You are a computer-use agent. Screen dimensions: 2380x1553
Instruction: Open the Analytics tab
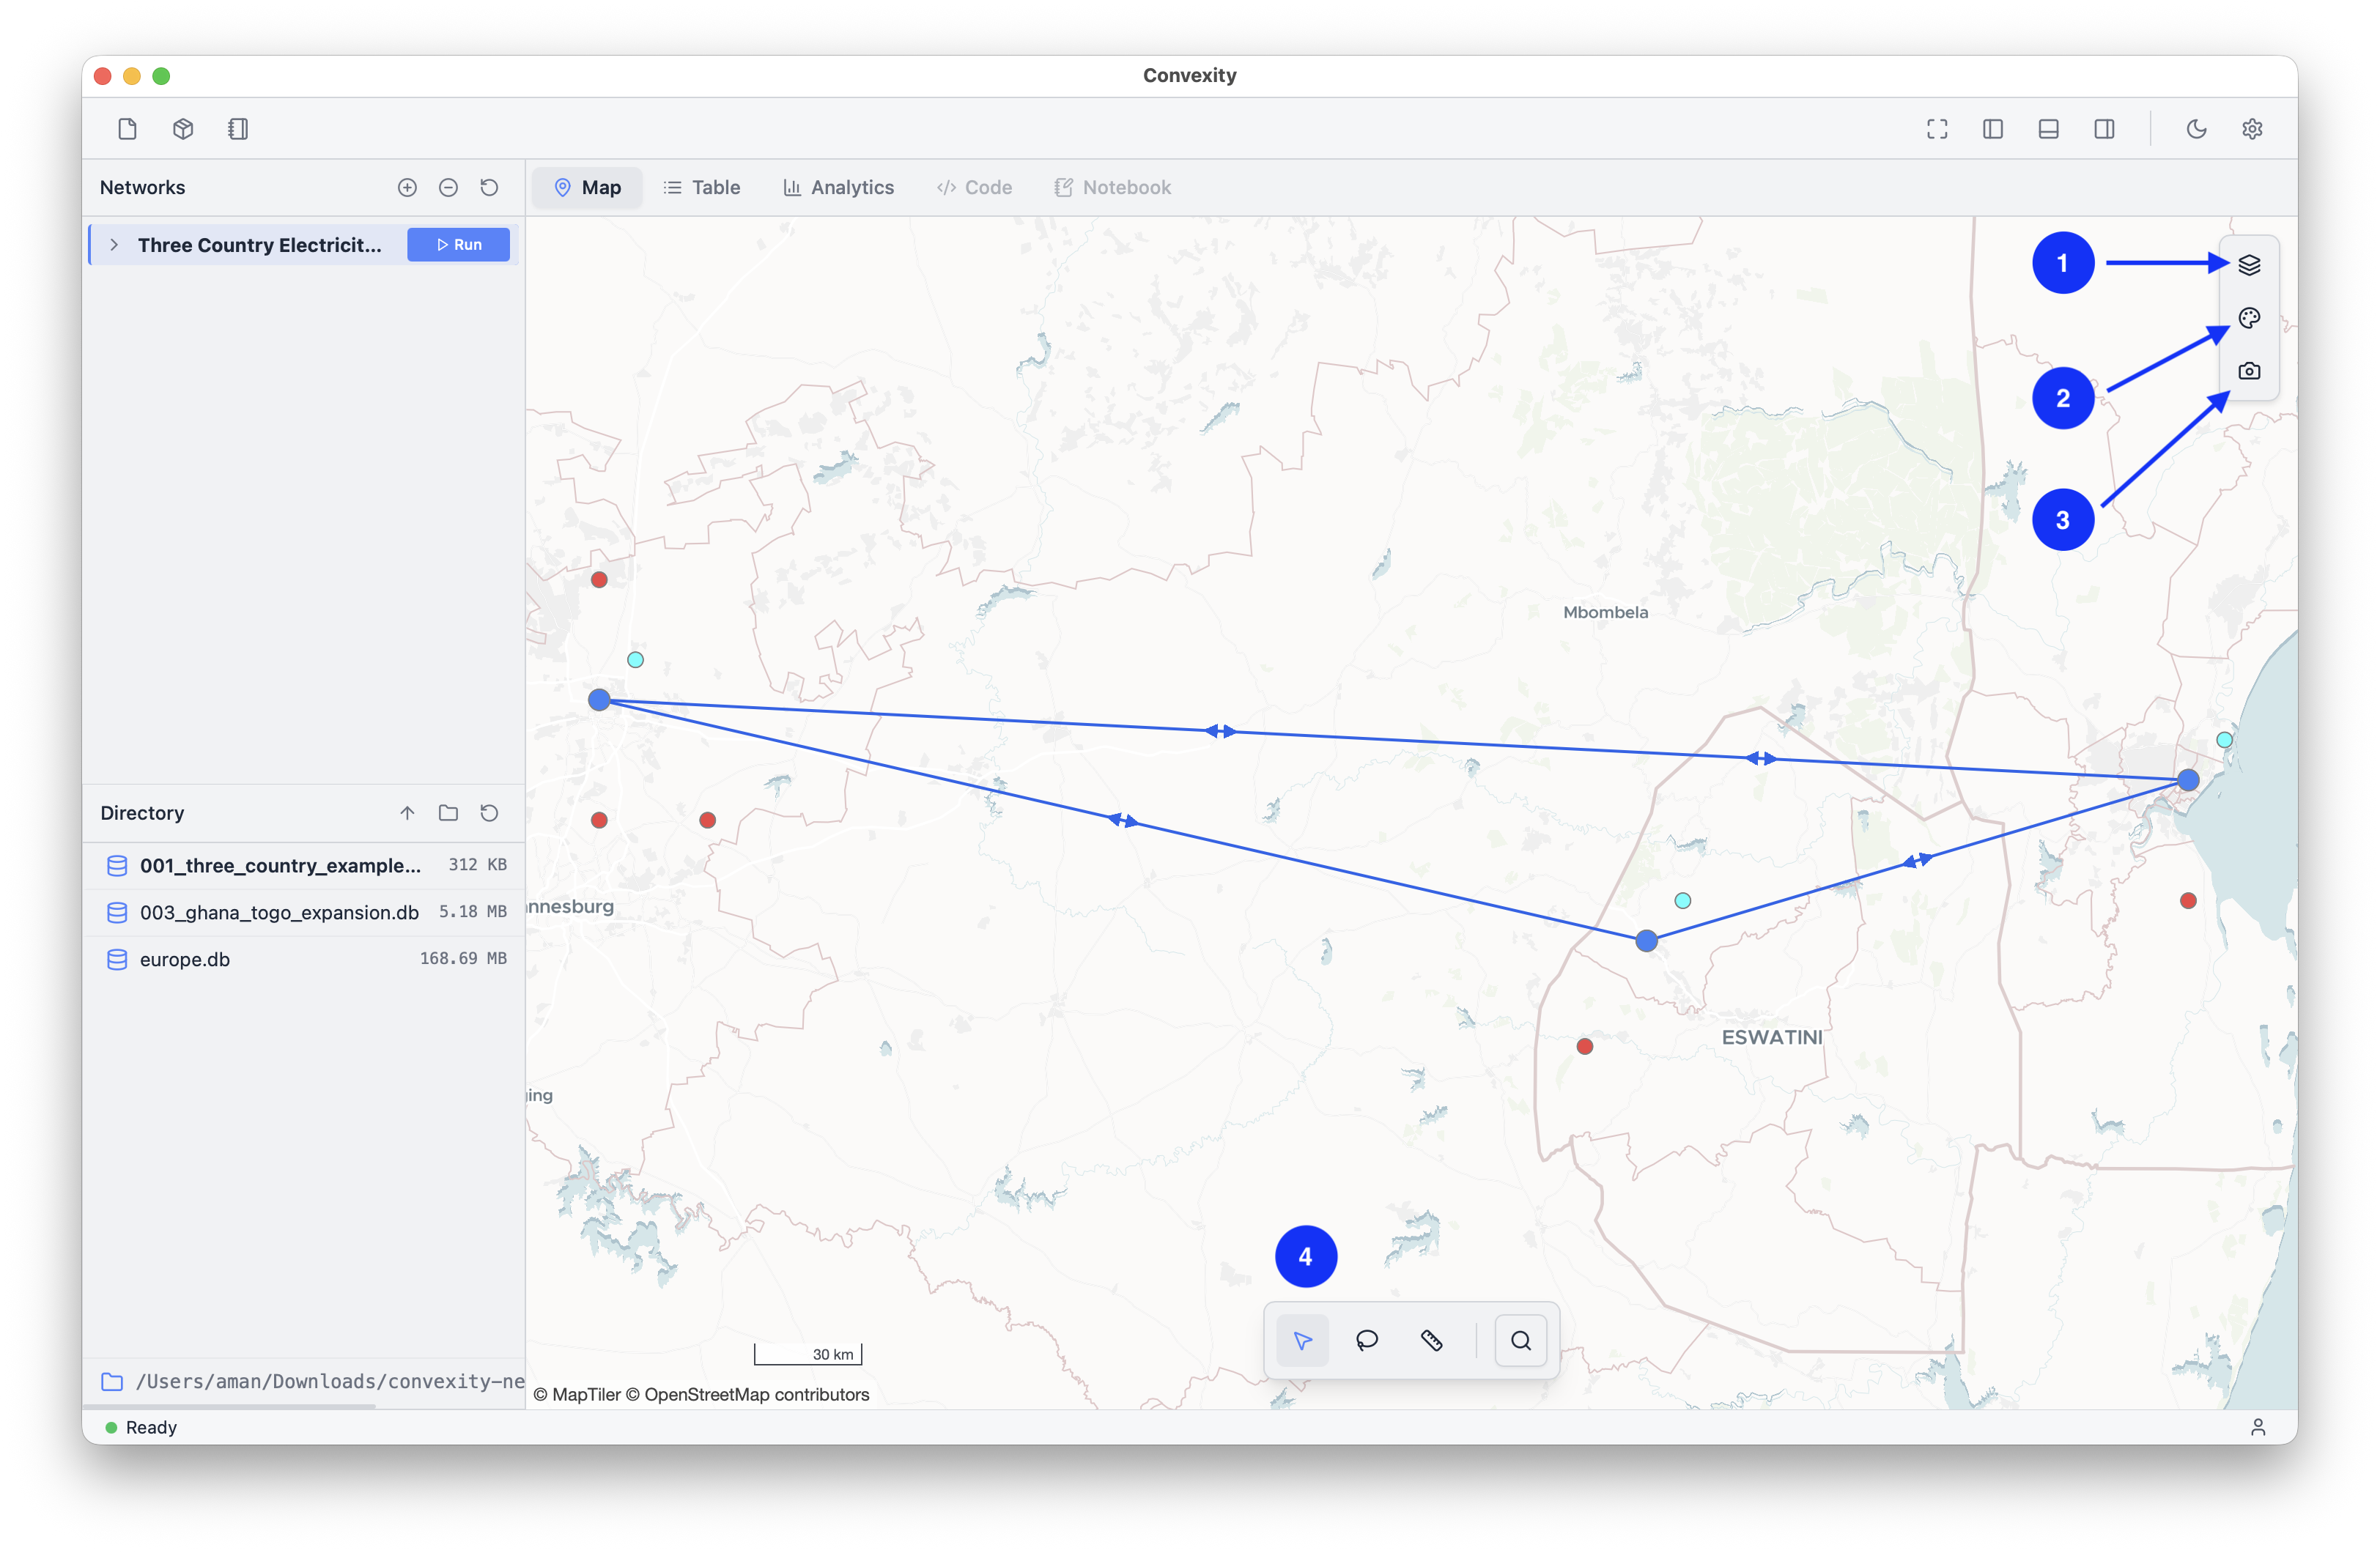838,187
